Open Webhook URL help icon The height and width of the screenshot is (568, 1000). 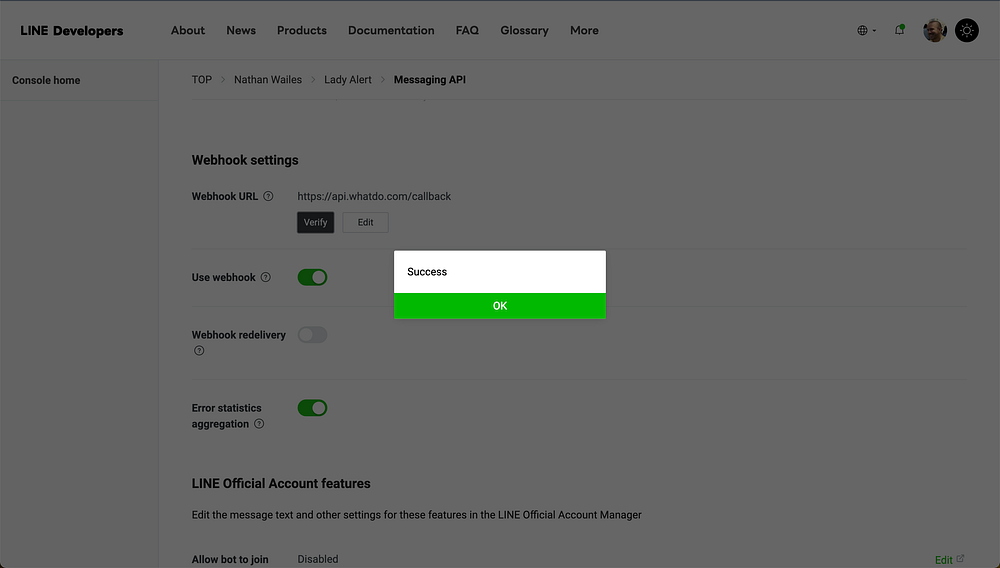[268, 196]
